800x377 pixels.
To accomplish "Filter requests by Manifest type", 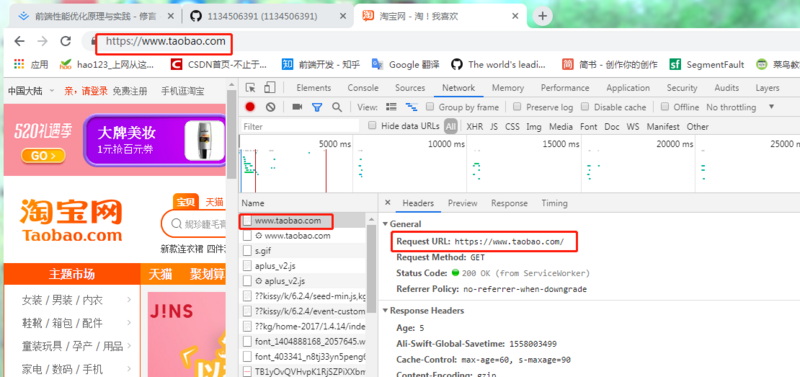I will click(x=663, y=126).
